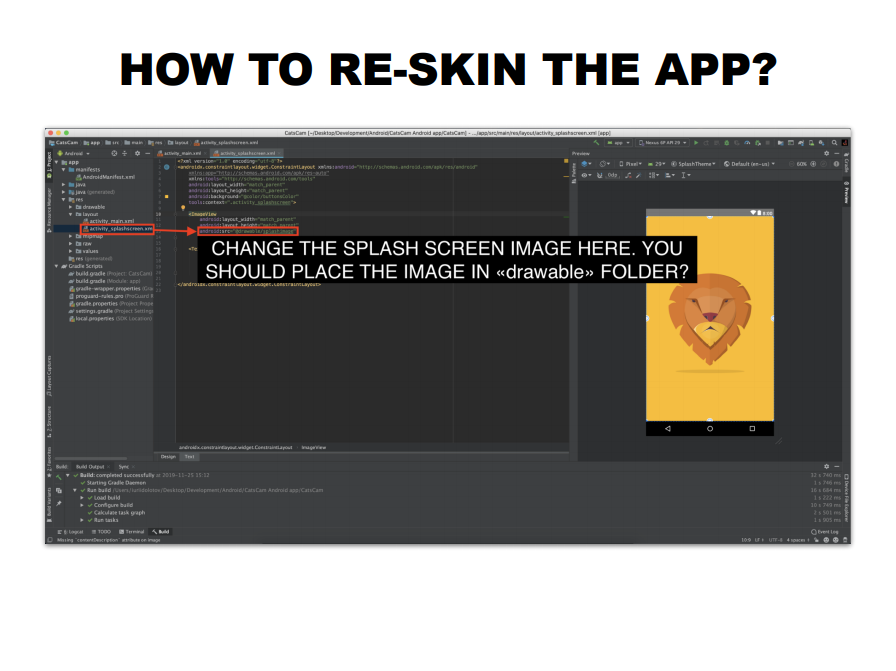Switch to the activity_main.xml editor tab

click(x=182, y=153)
